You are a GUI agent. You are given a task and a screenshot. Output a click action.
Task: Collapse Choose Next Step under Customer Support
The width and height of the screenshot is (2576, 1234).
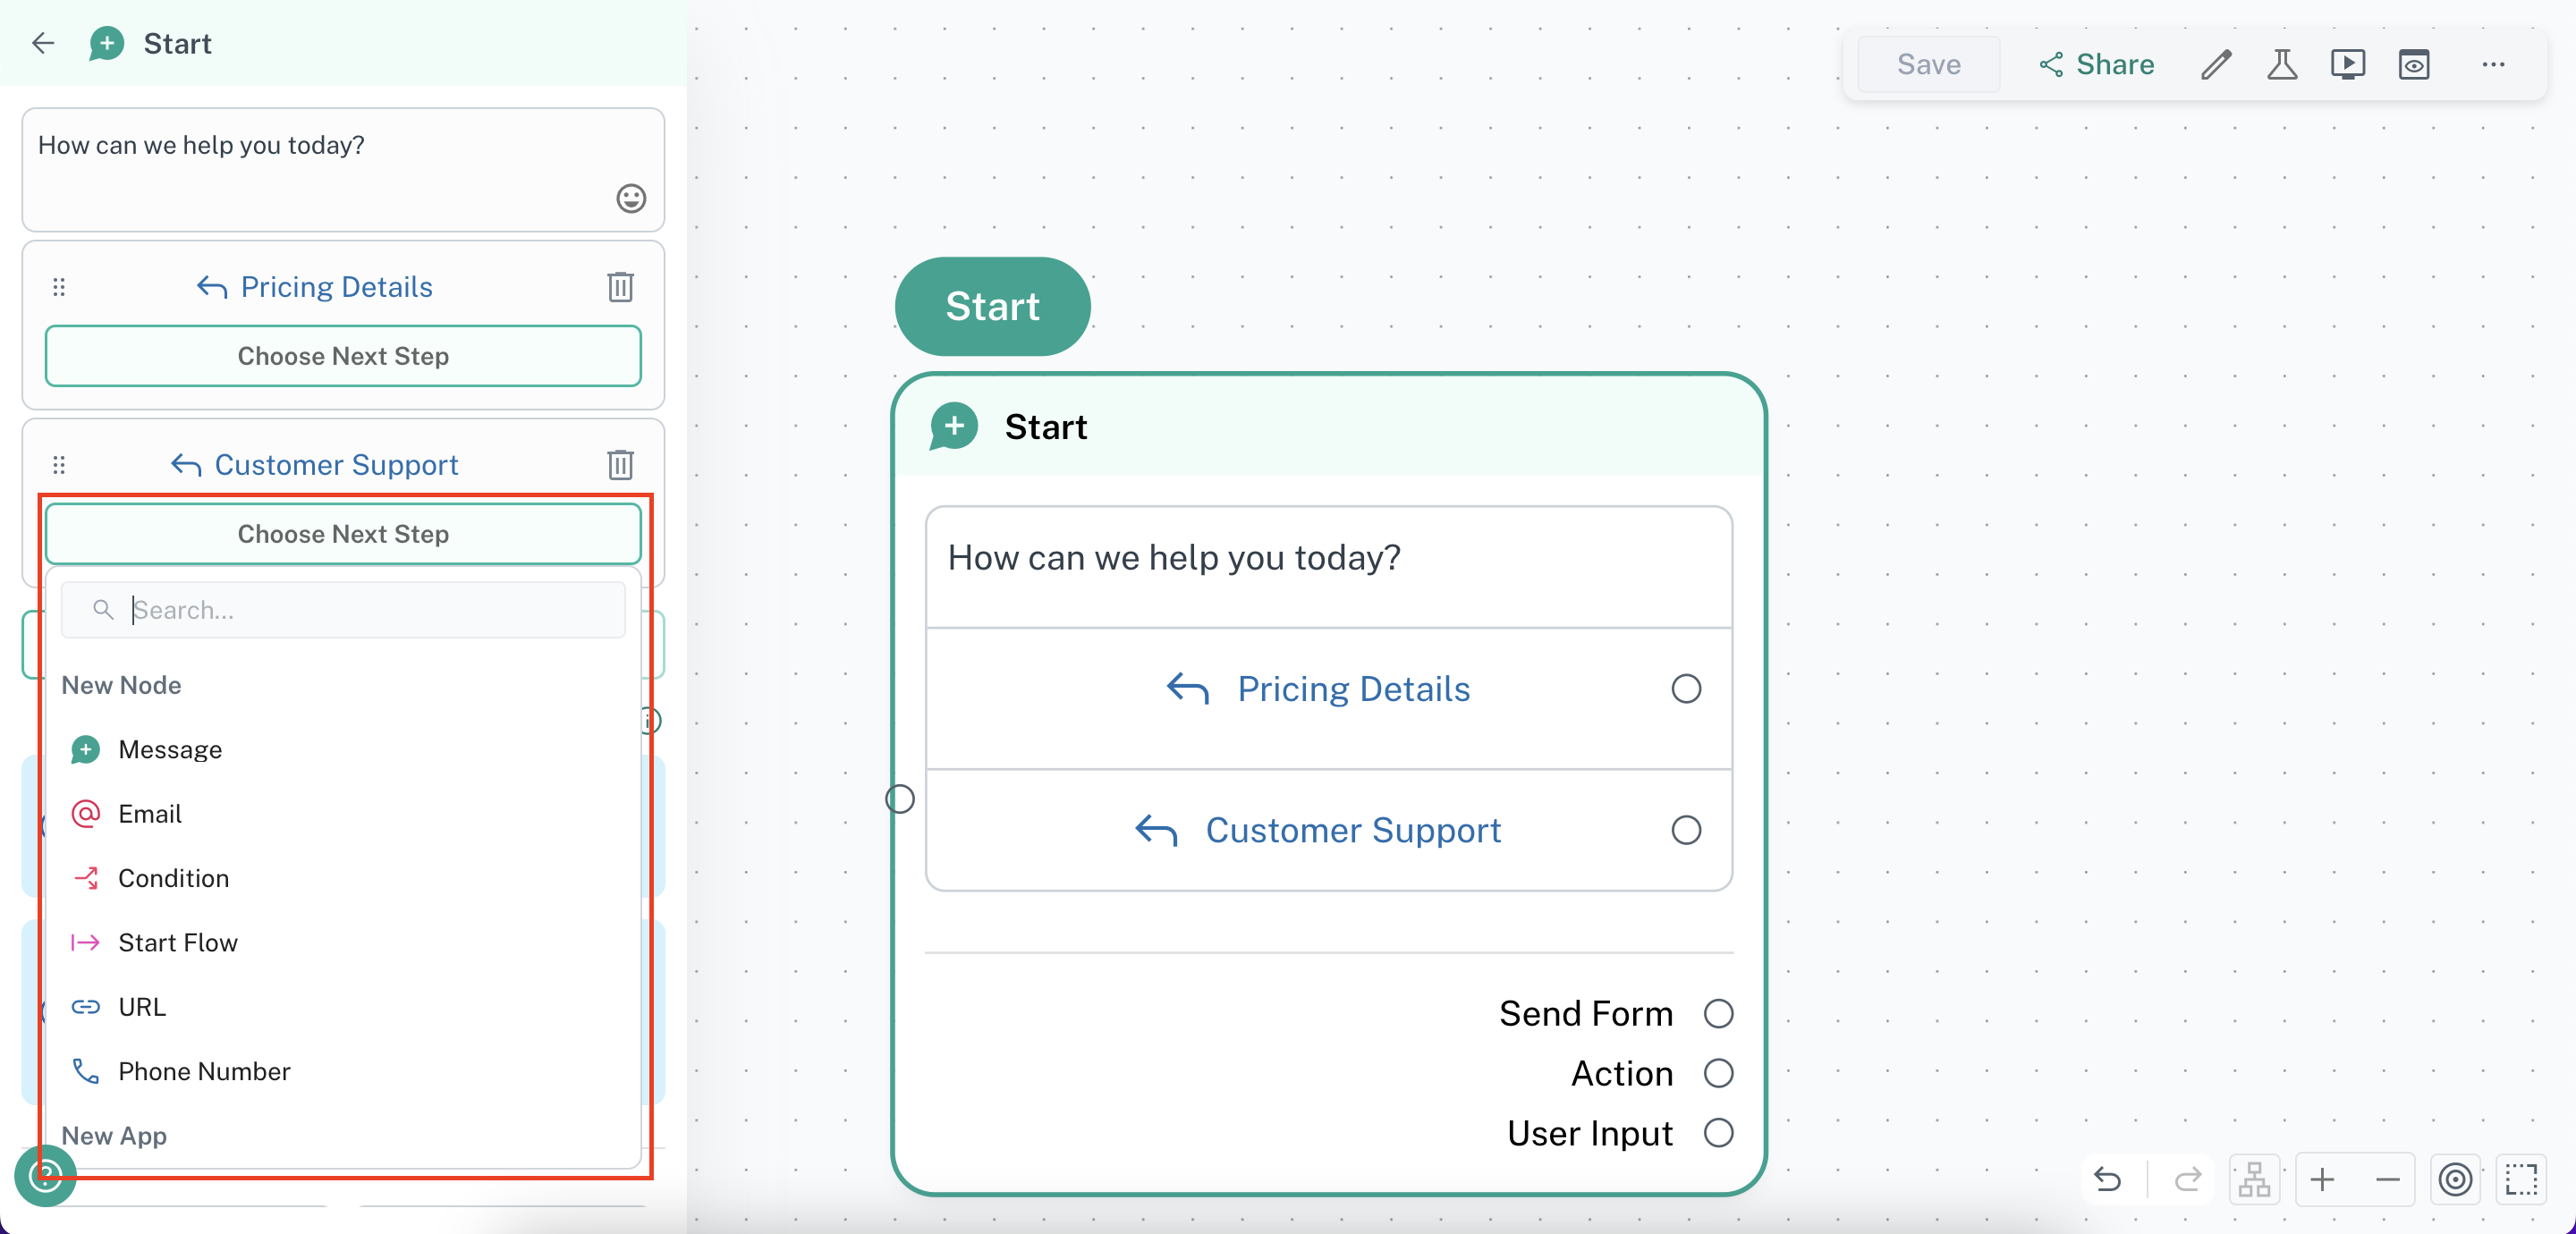pos(343,534)
